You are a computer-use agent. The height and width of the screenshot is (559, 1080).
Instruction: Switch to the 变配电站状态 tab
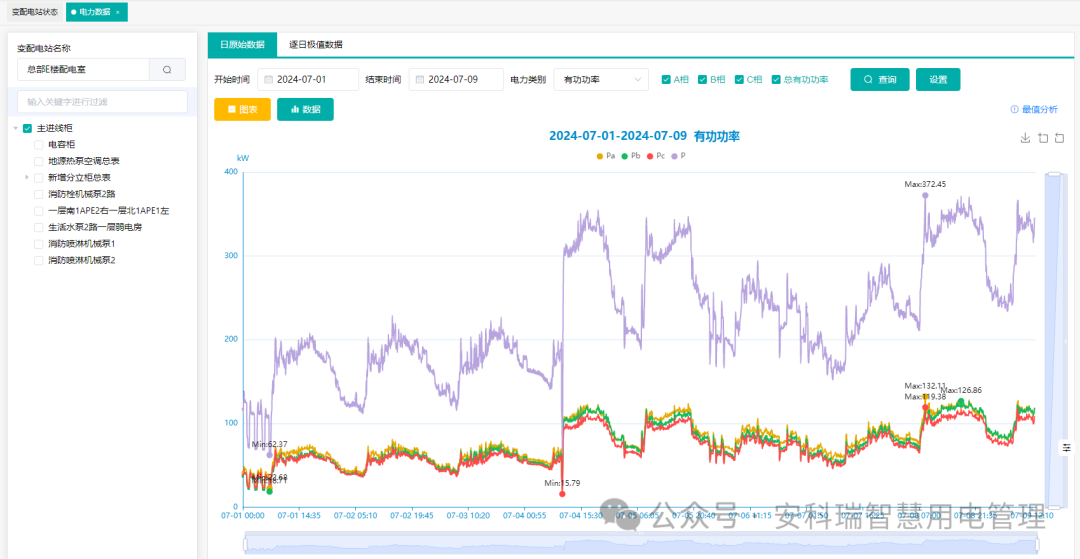point(34,12)
